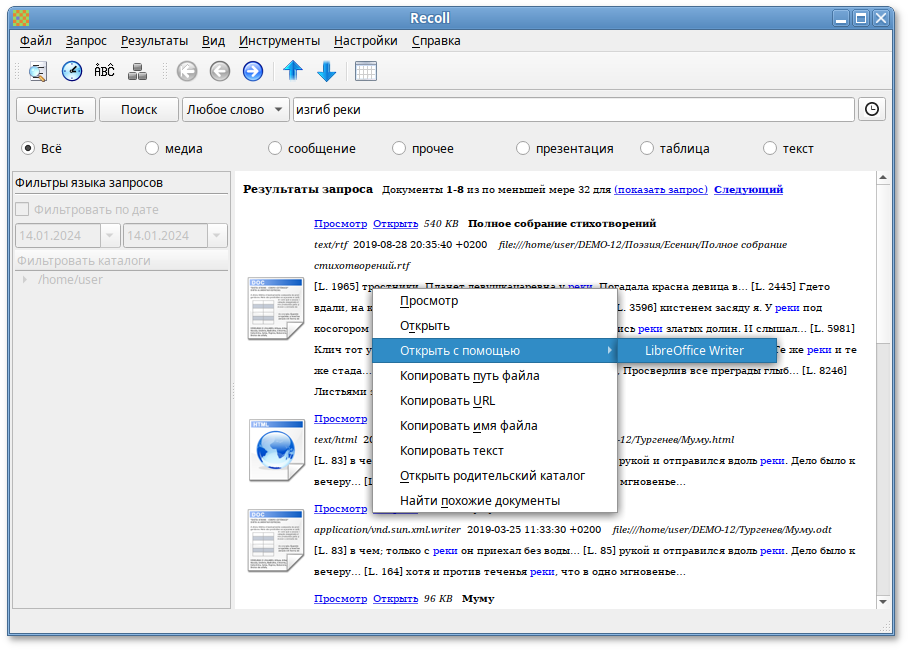Viewport: 908px width, 650px height.
Task: Choose 'Копировать путь файла' in context menu
Action: 469,376
